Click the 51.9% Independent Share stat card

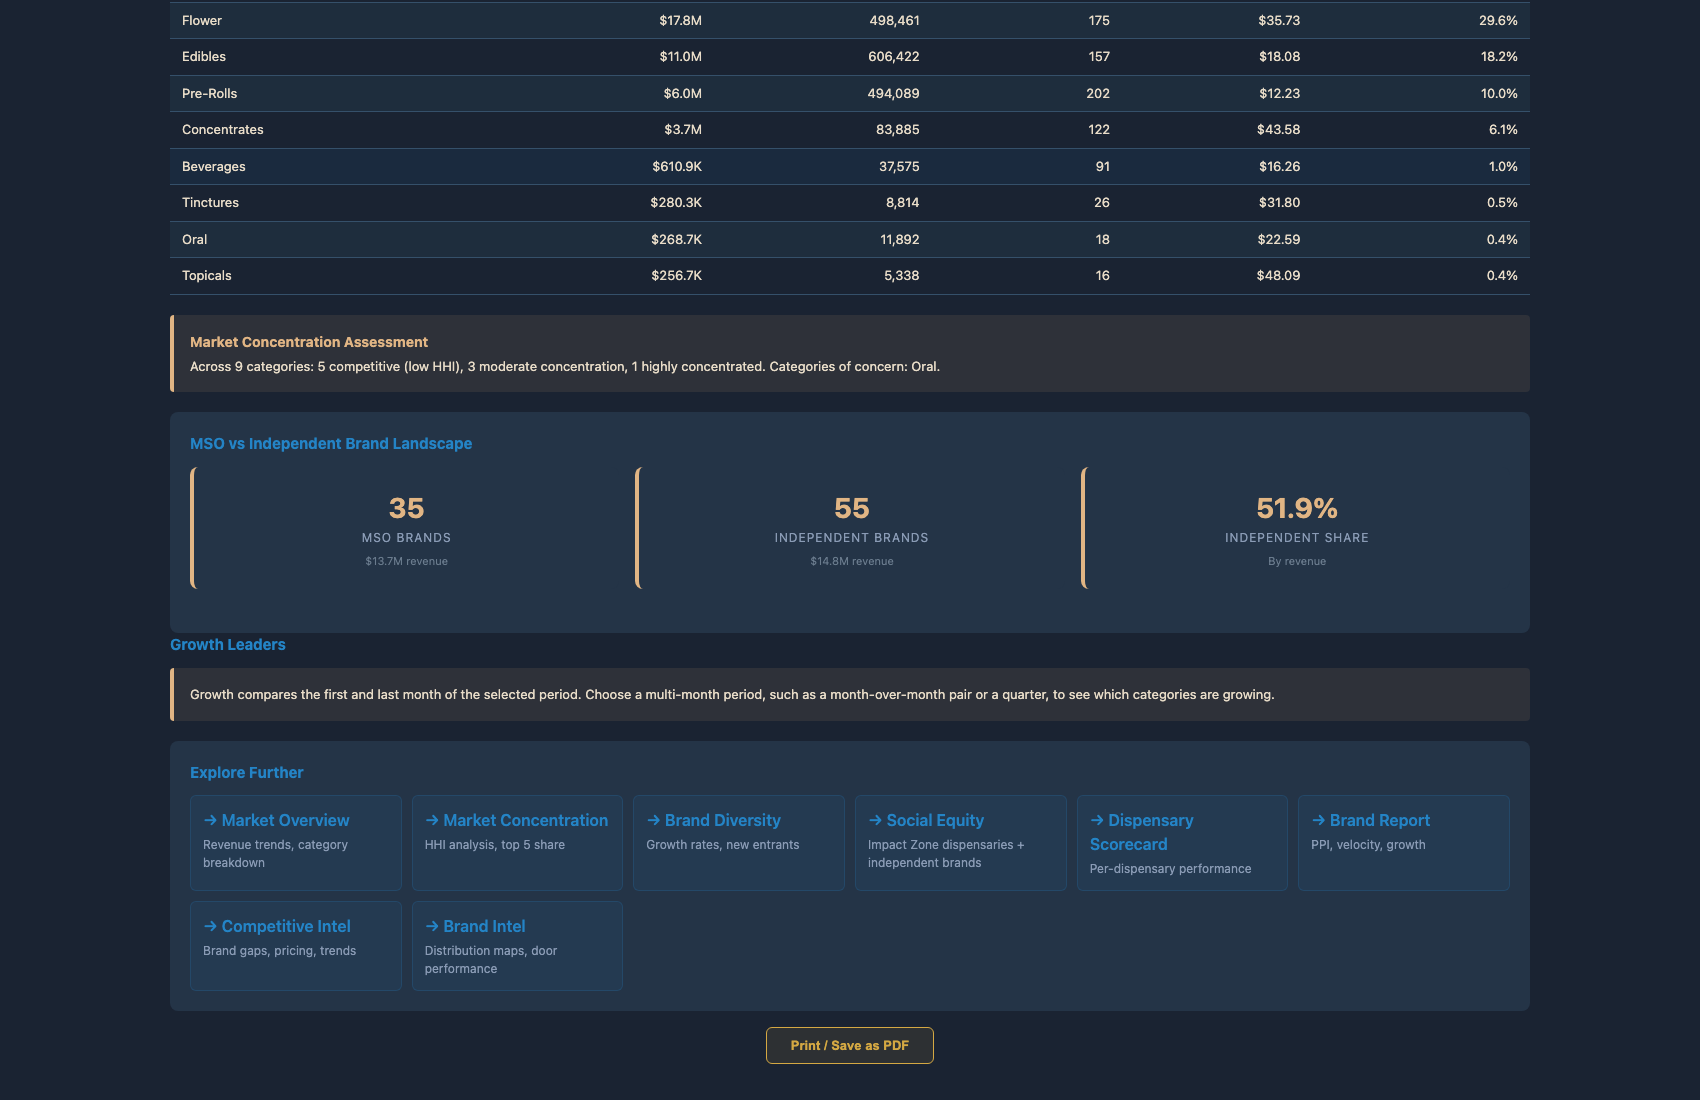click(x=1296, y=528)
